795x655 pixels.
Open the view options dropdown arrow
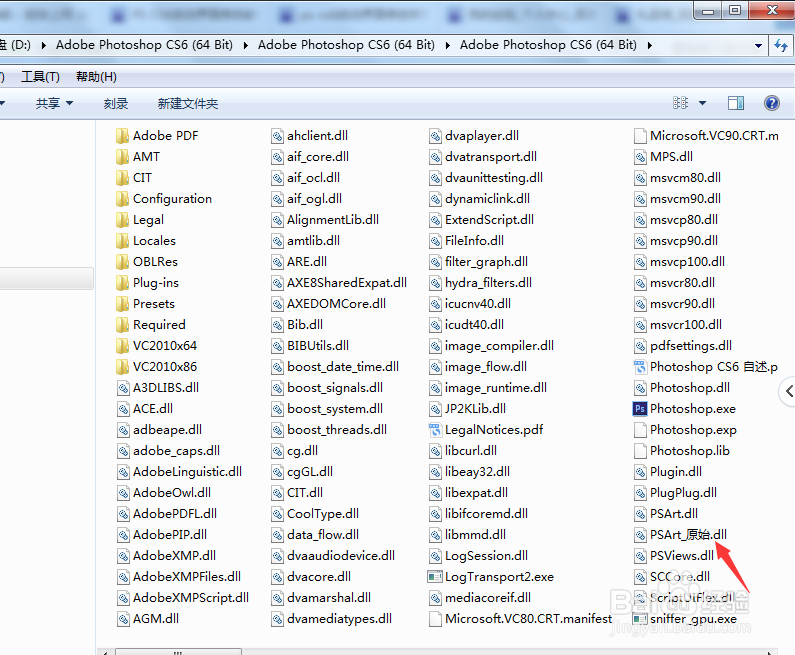tap(702, 103)
